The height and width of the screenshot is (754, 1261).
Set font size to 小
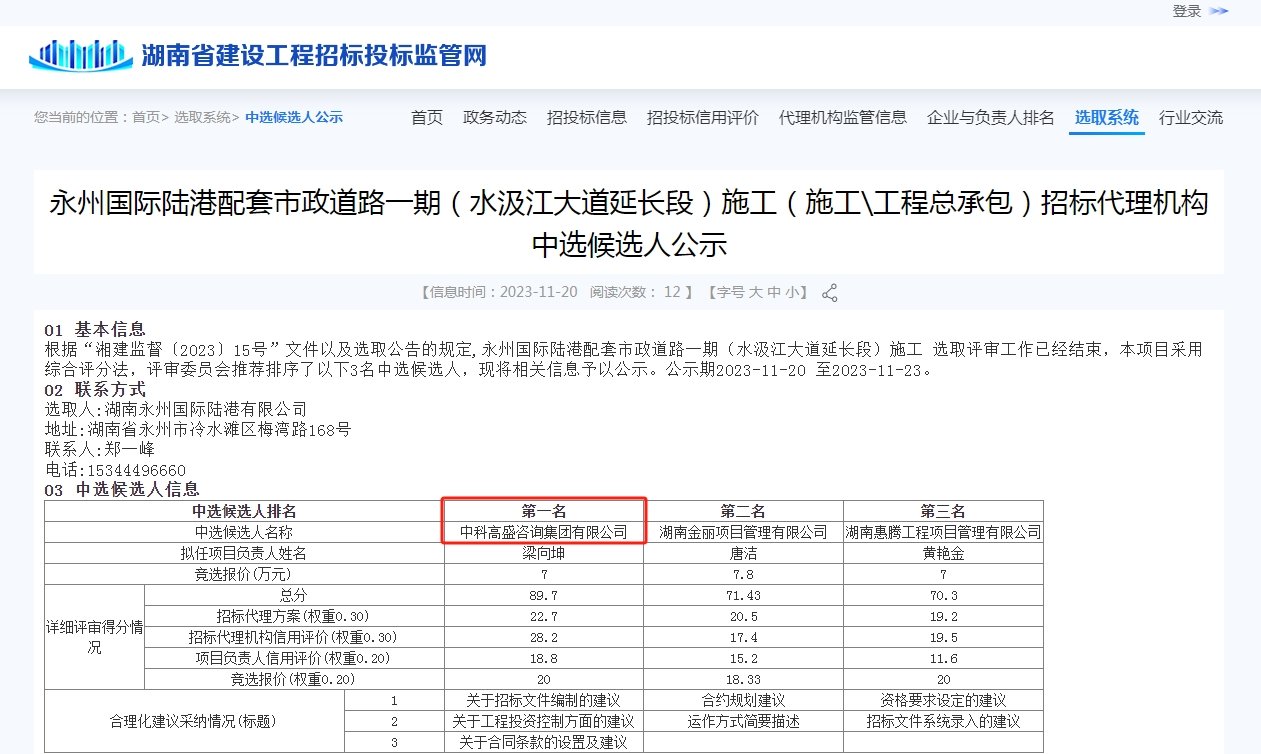791,292
